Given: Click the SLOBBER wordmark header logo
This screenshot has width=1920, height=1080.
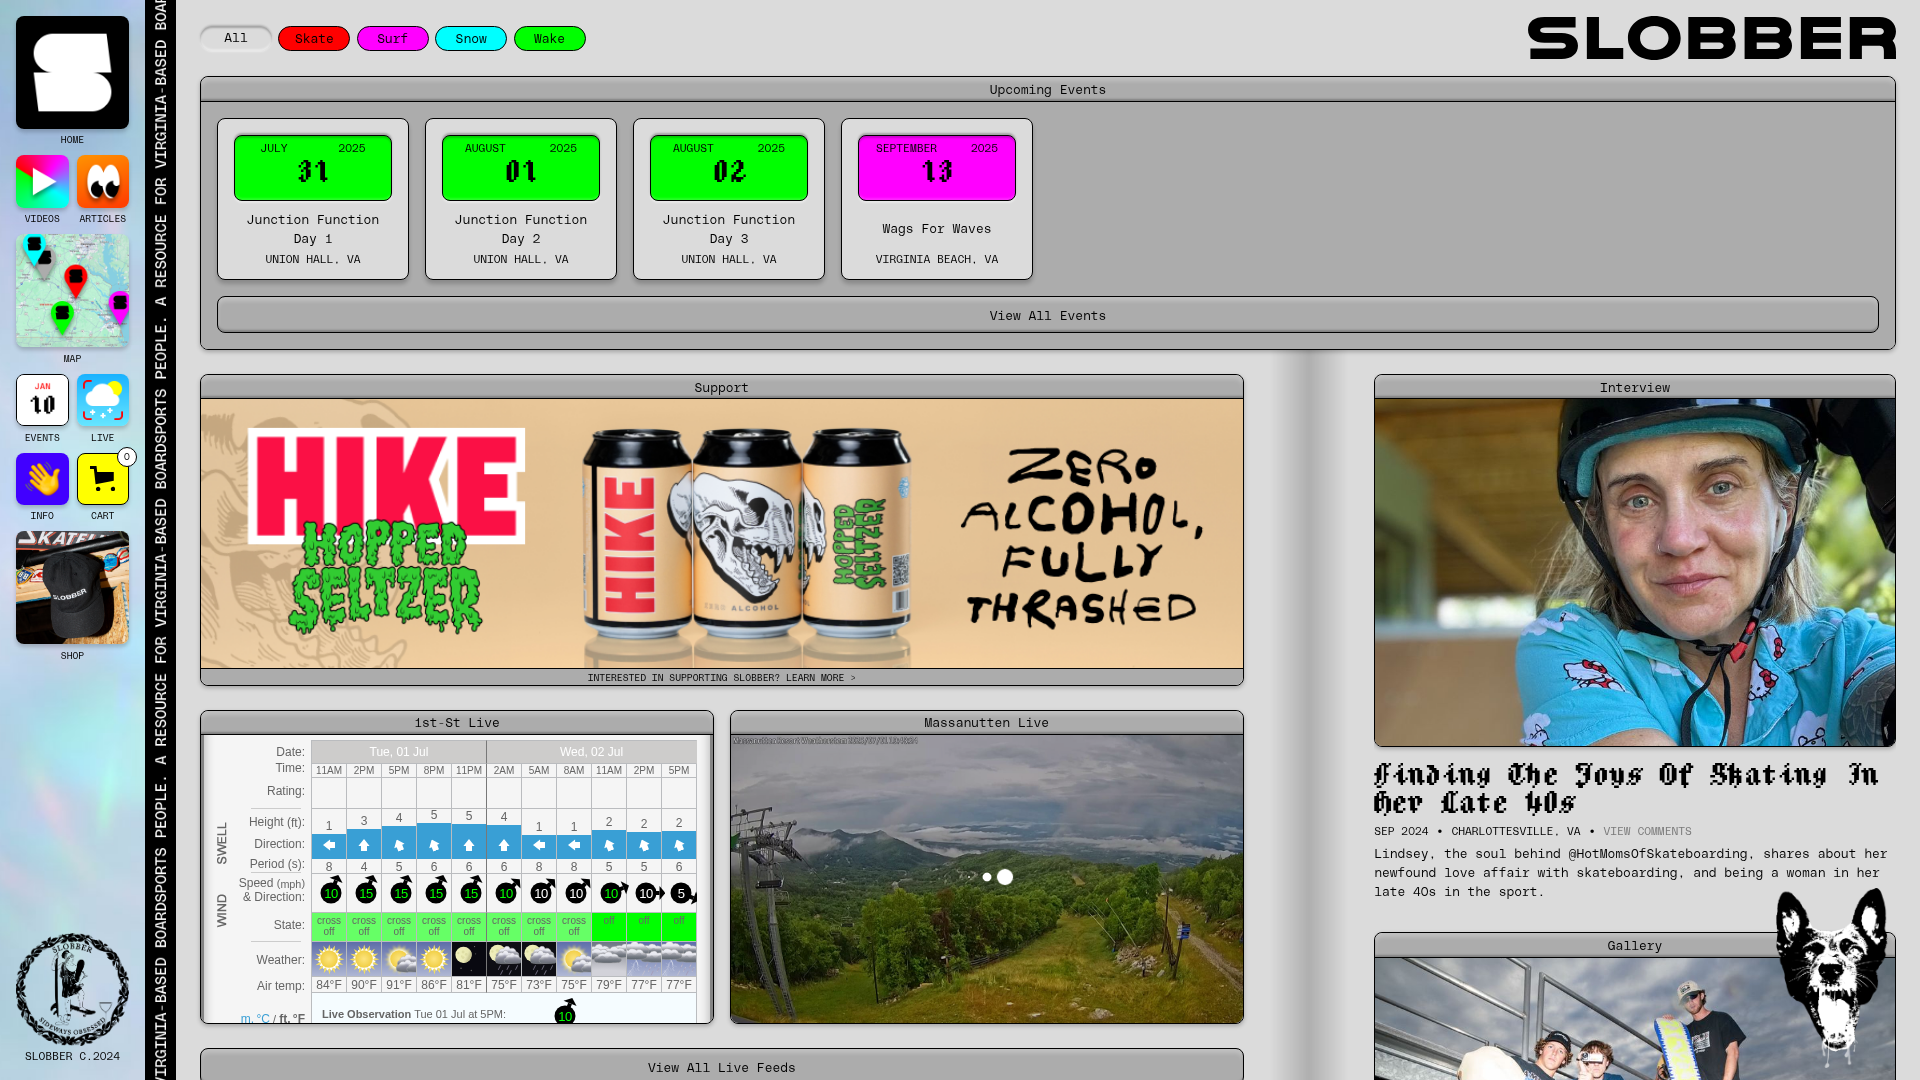Looking at the screenshot, I should (x=1711, y=38).
